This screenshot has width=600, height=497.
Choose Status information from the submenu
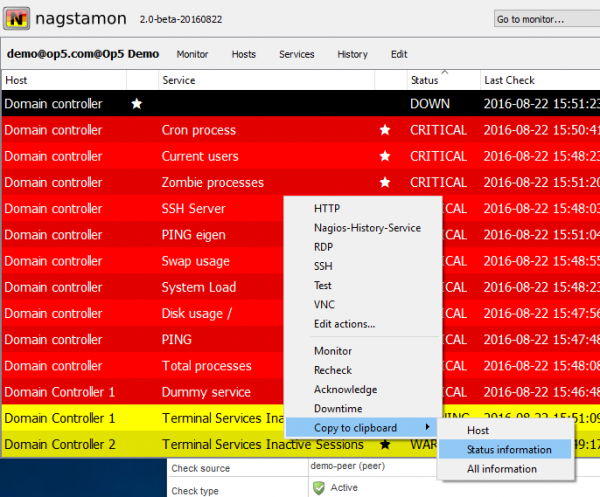508,450
